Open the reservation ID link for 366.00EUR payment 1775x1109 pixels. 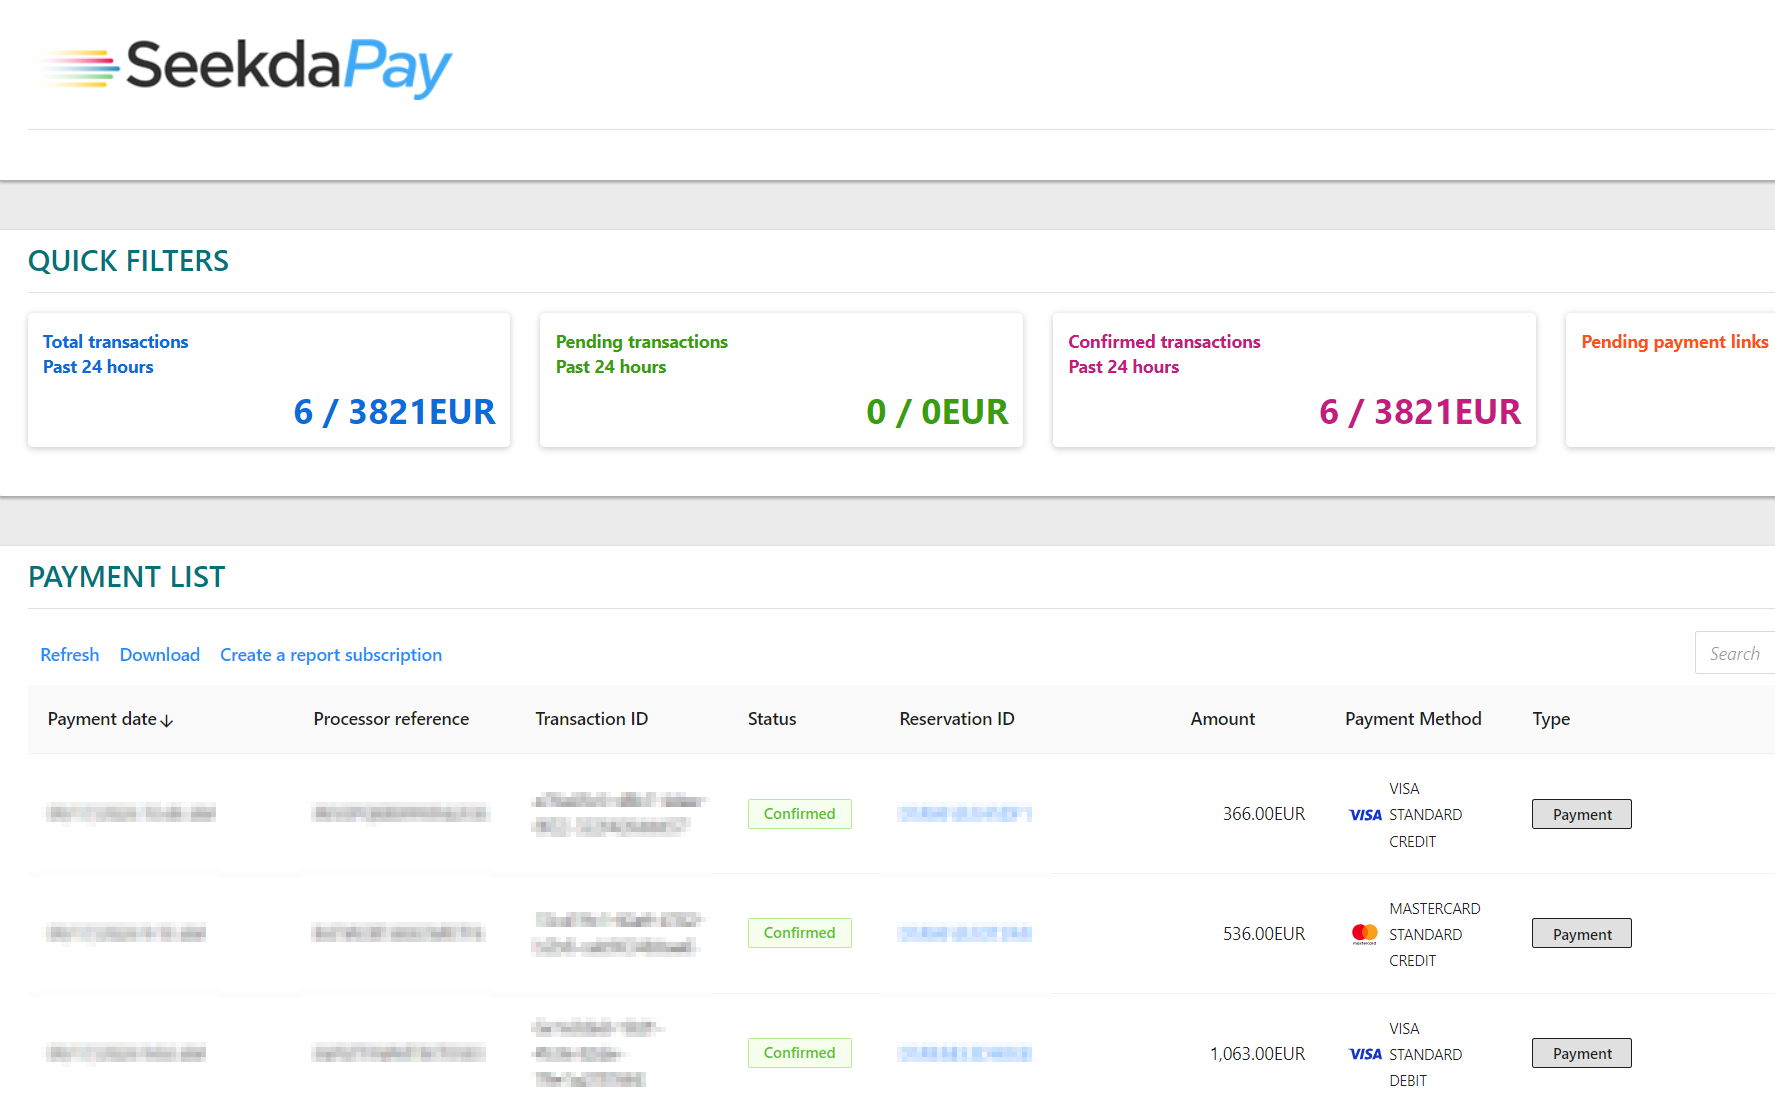pyautogui.click(x=965, y=814)
